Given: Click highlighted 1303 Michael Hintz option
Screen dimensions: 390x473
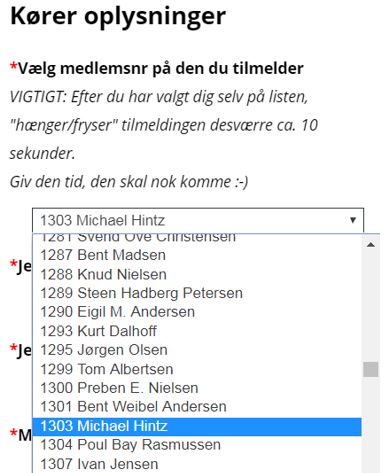Looking at the screenshot, I should 197,426.
